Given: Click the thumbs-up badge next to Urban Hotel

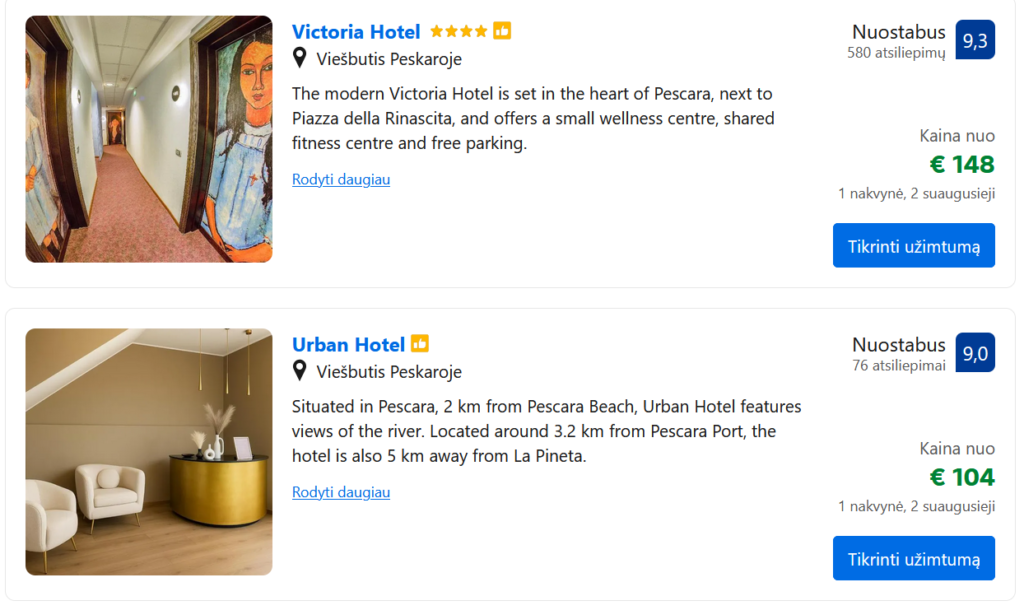Looking at the screenshot, I should (420, 344).
